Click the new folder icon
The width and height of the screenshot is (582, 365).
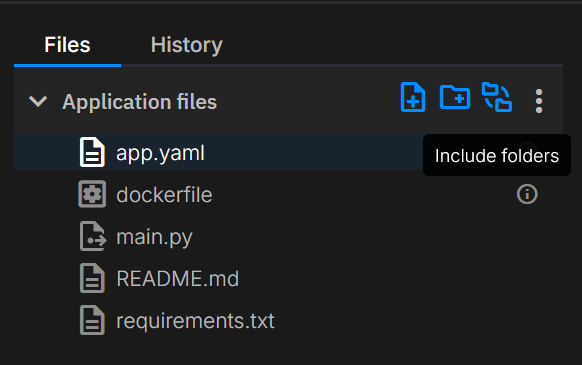[455, 97]
